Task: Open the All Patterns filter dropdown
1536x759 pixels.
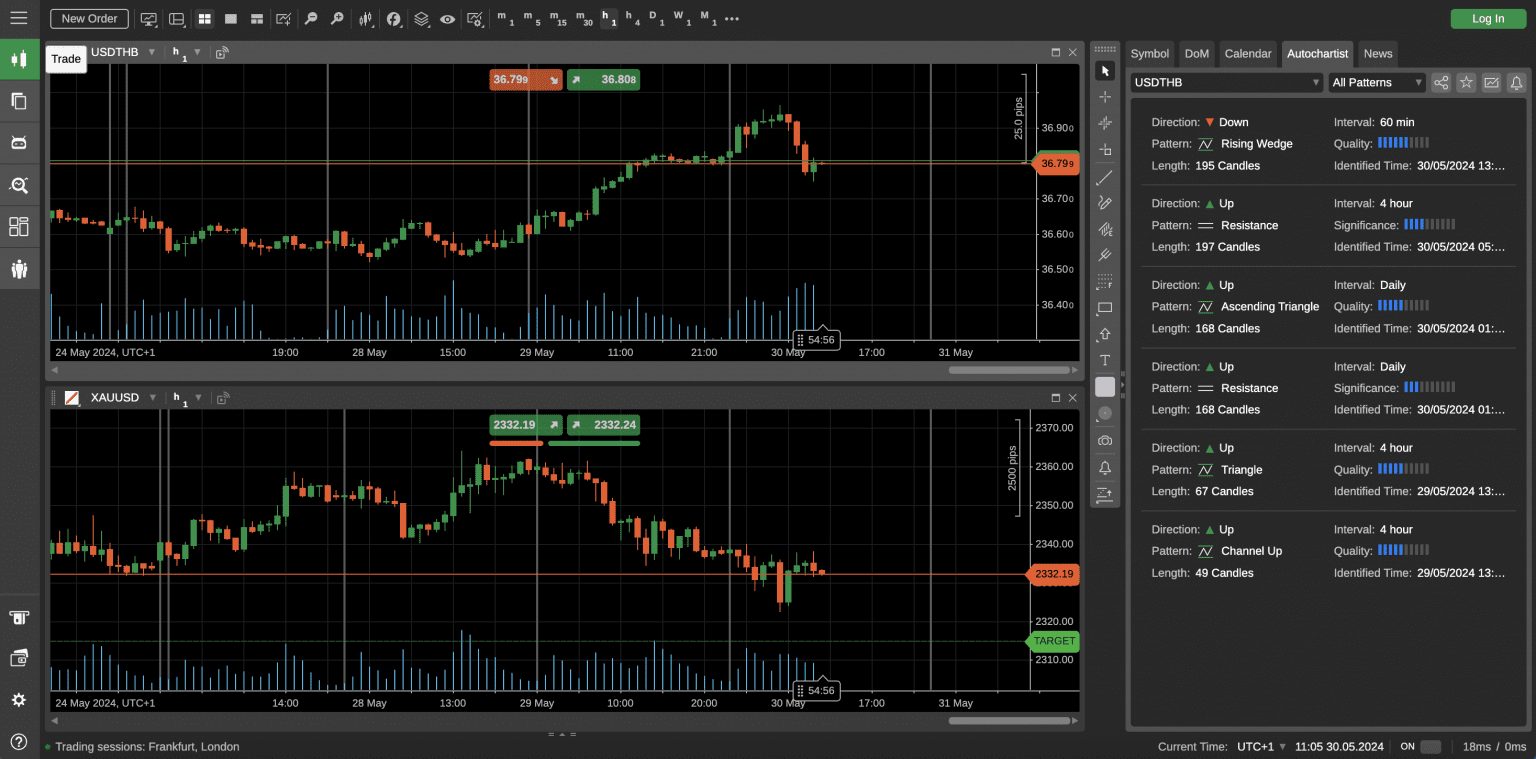Action: point(1377,83)
